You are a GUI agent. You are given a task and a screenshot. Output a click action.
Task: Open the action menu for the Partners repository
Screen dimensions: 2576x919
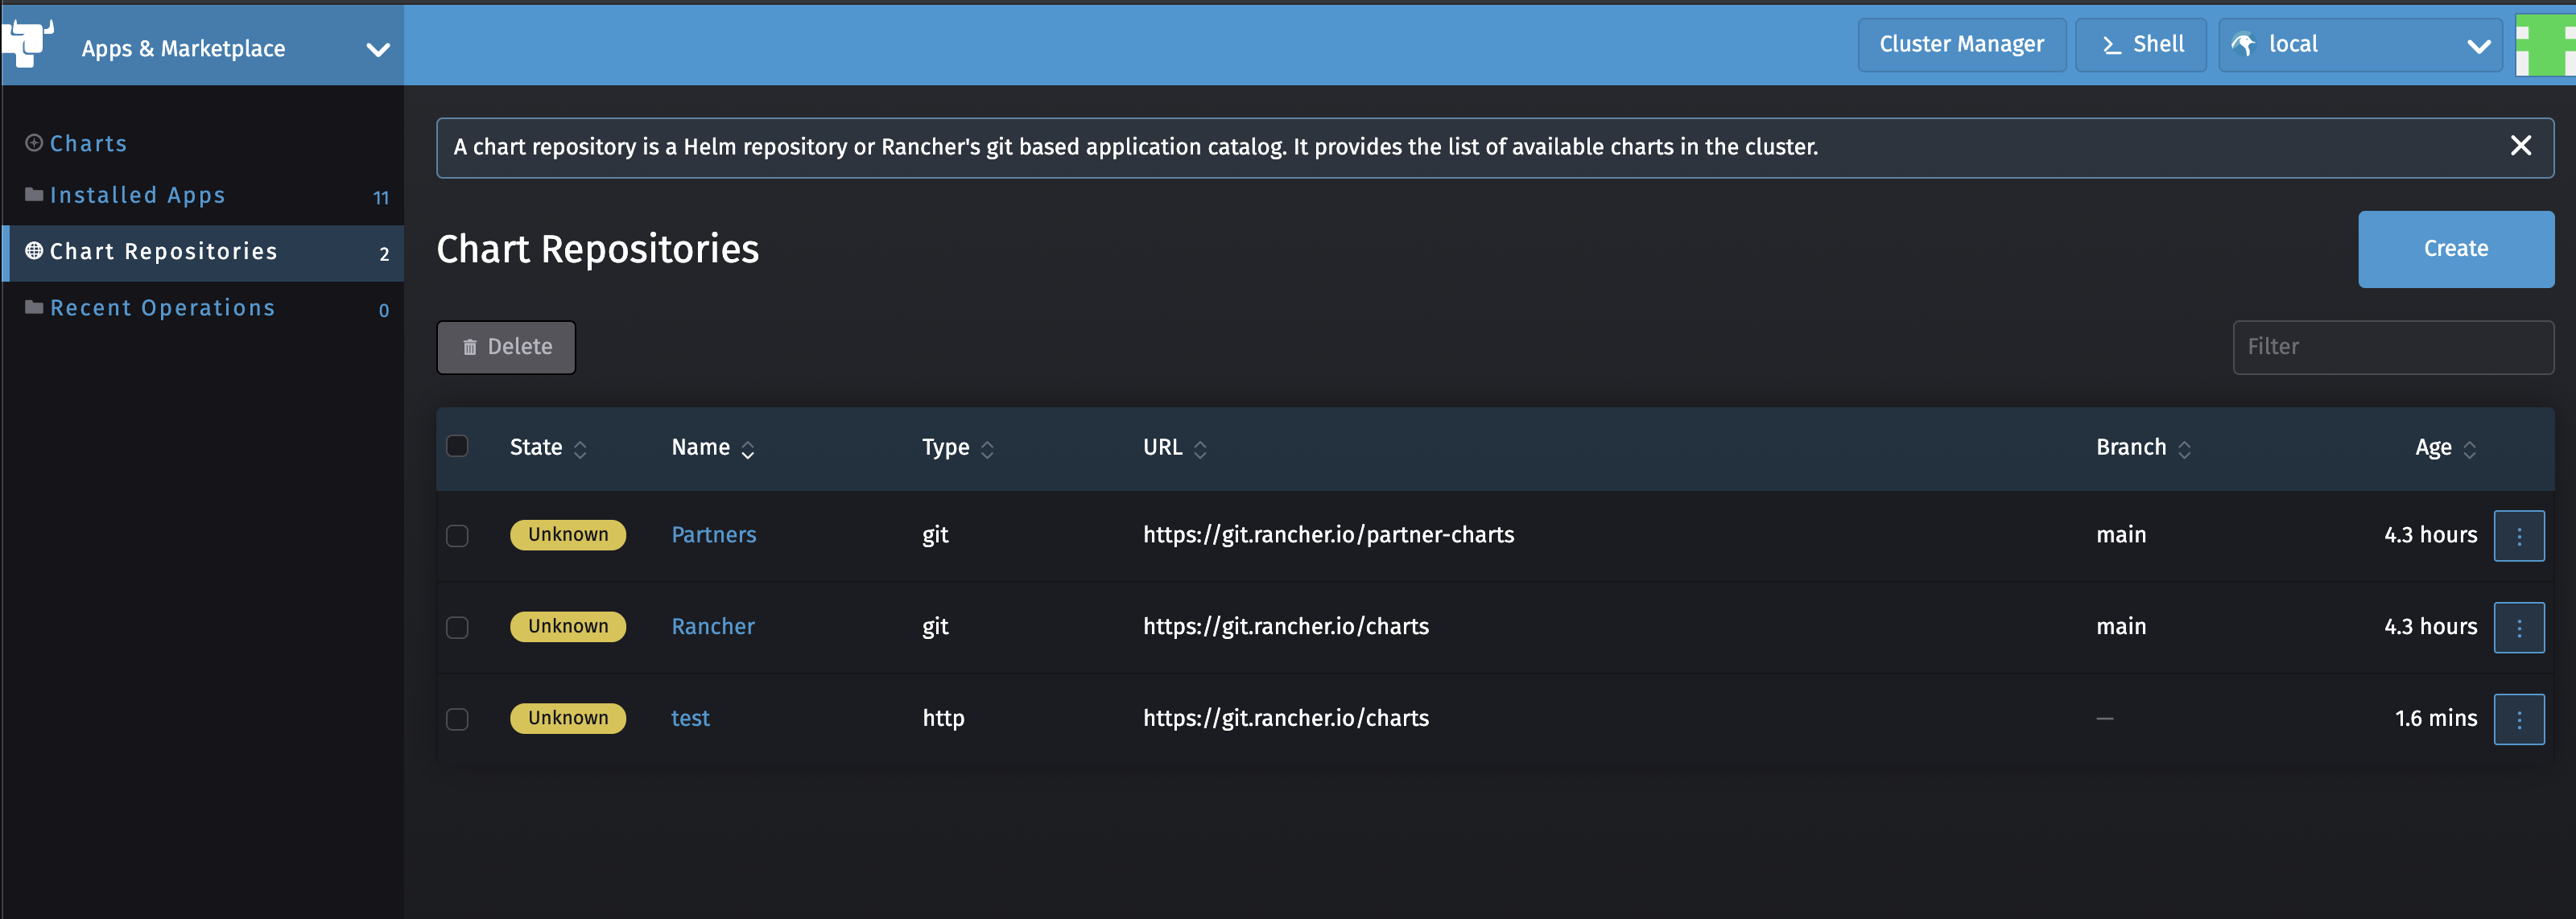(x=2519, y=535)
